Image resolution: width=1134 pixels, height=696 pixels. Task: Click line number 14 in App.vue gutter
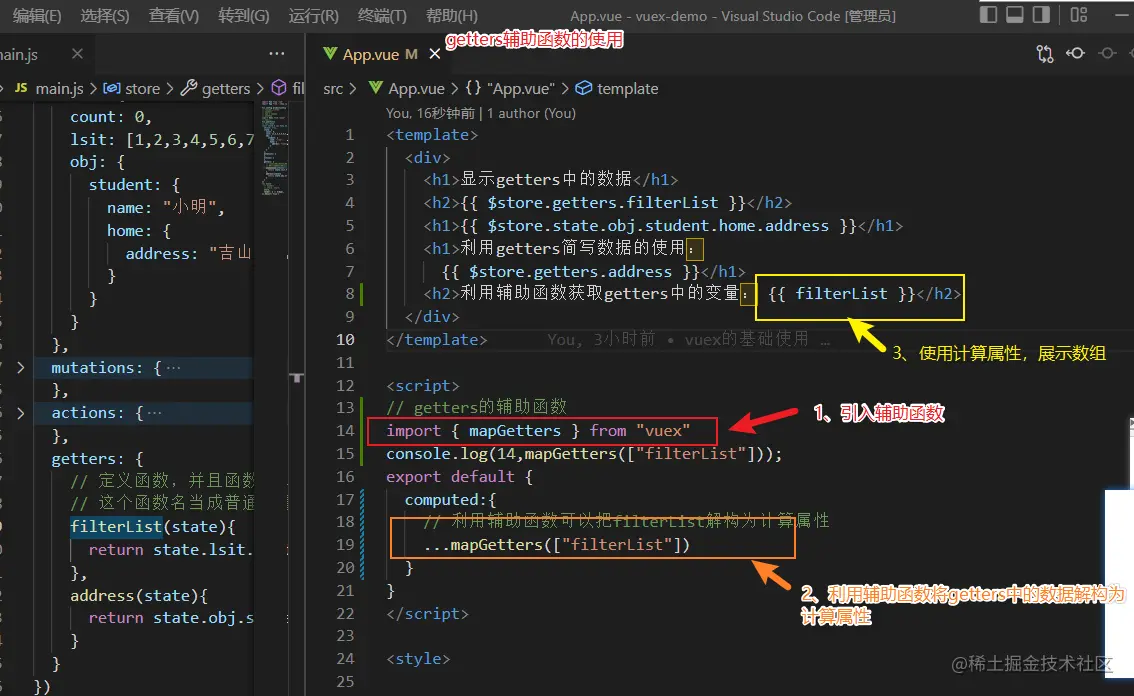click(345, 430)
